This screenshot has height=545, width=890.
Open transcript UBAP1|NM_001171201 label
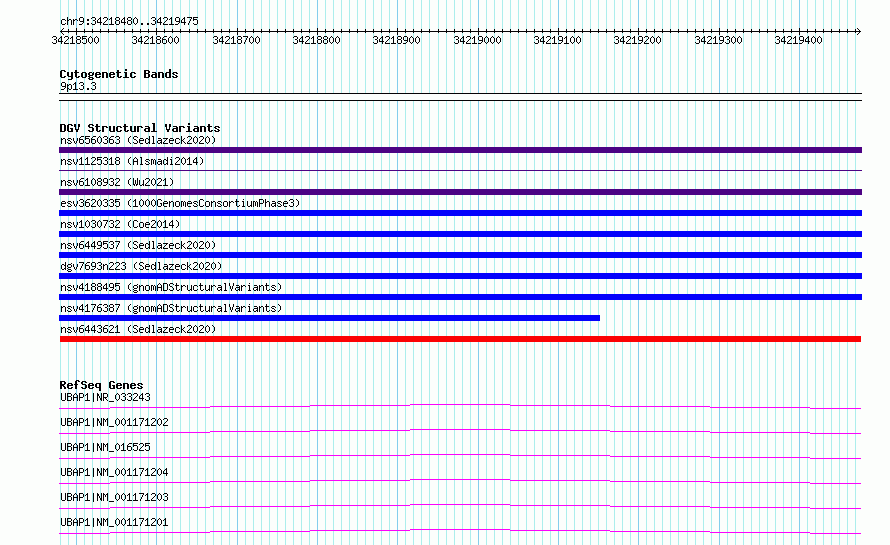pyautogui.click(x=114, y=522)
